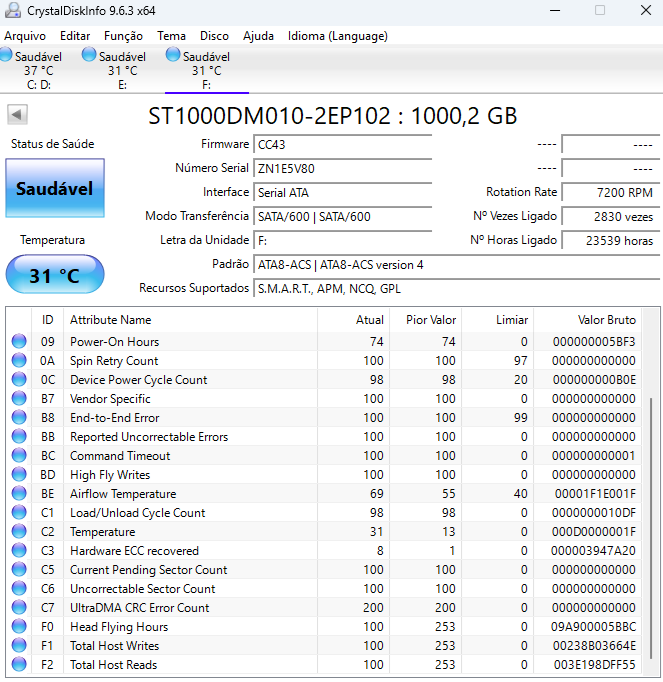Click status orb for UltraDMA CRC Error Count

[x=19, y=608]
